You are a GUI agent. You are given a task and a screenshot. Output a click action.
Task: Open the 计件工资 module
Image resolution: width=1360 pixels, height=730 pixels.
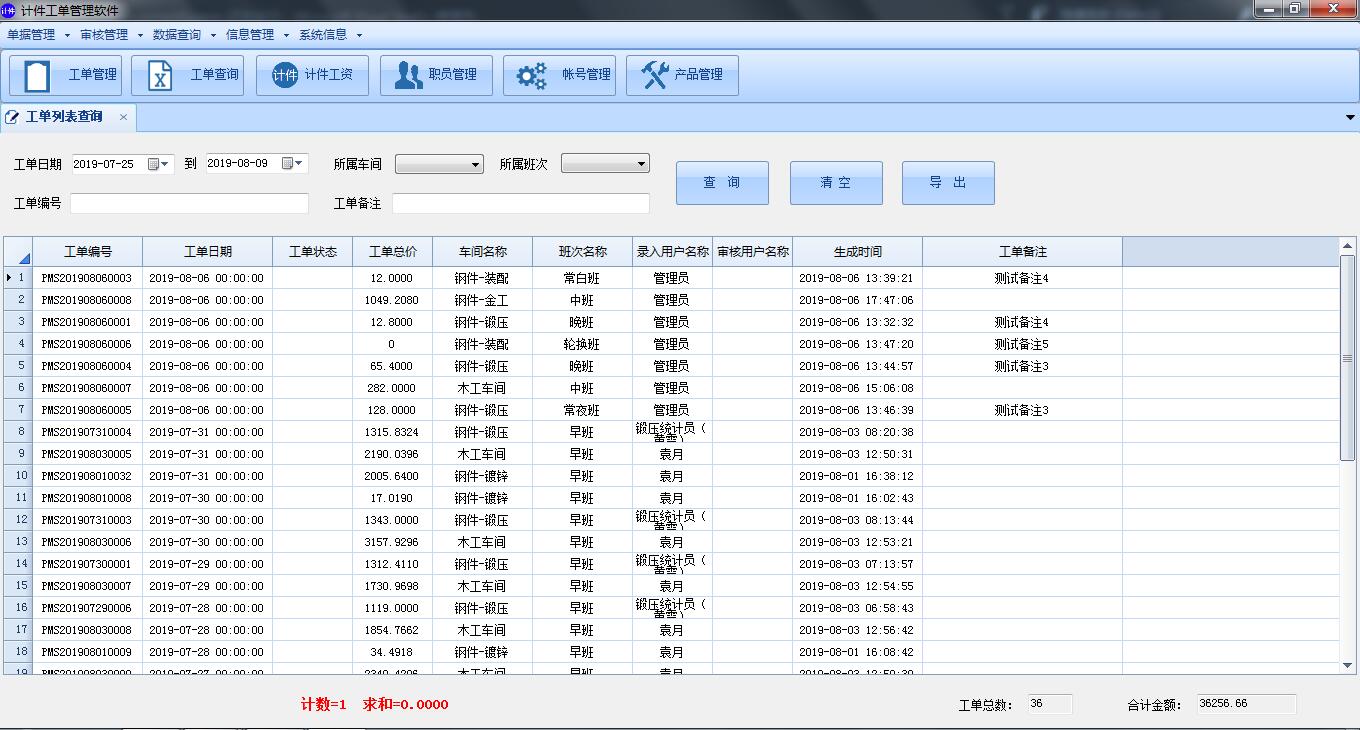point(312,75)
